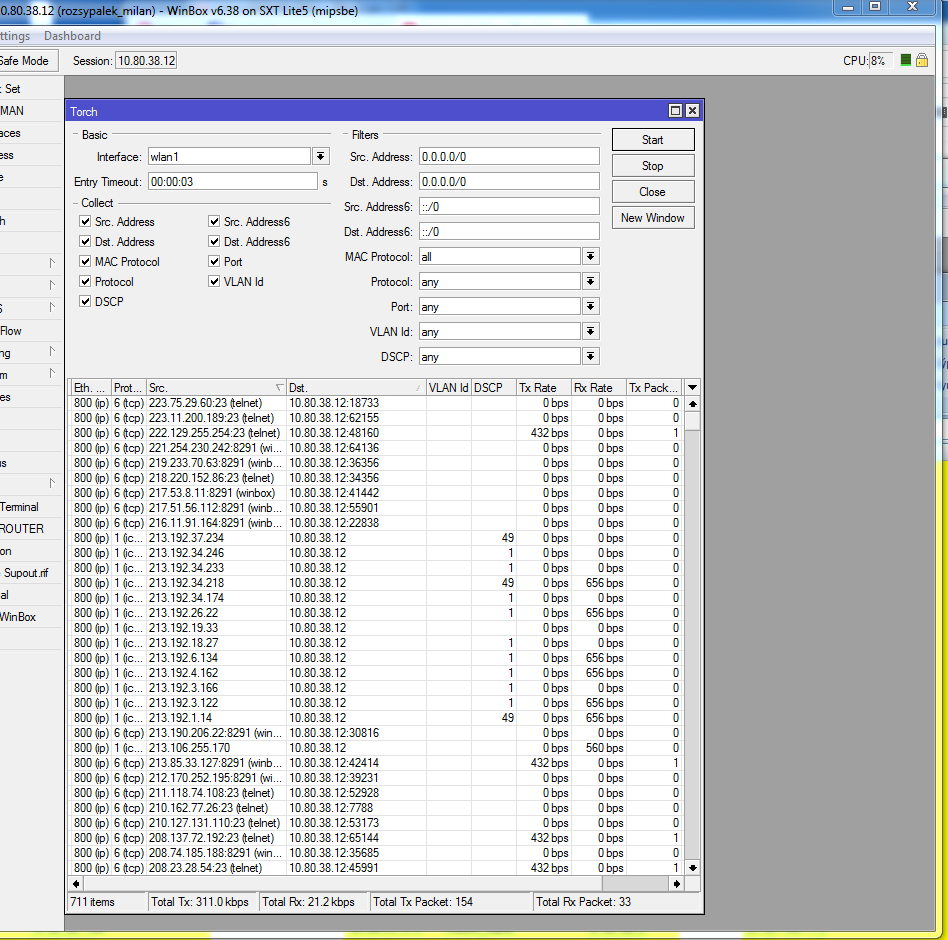Screen dimensions: 948x940
Task: Select the row with source 213.192.1.14
Action: (x=375, y=718)
